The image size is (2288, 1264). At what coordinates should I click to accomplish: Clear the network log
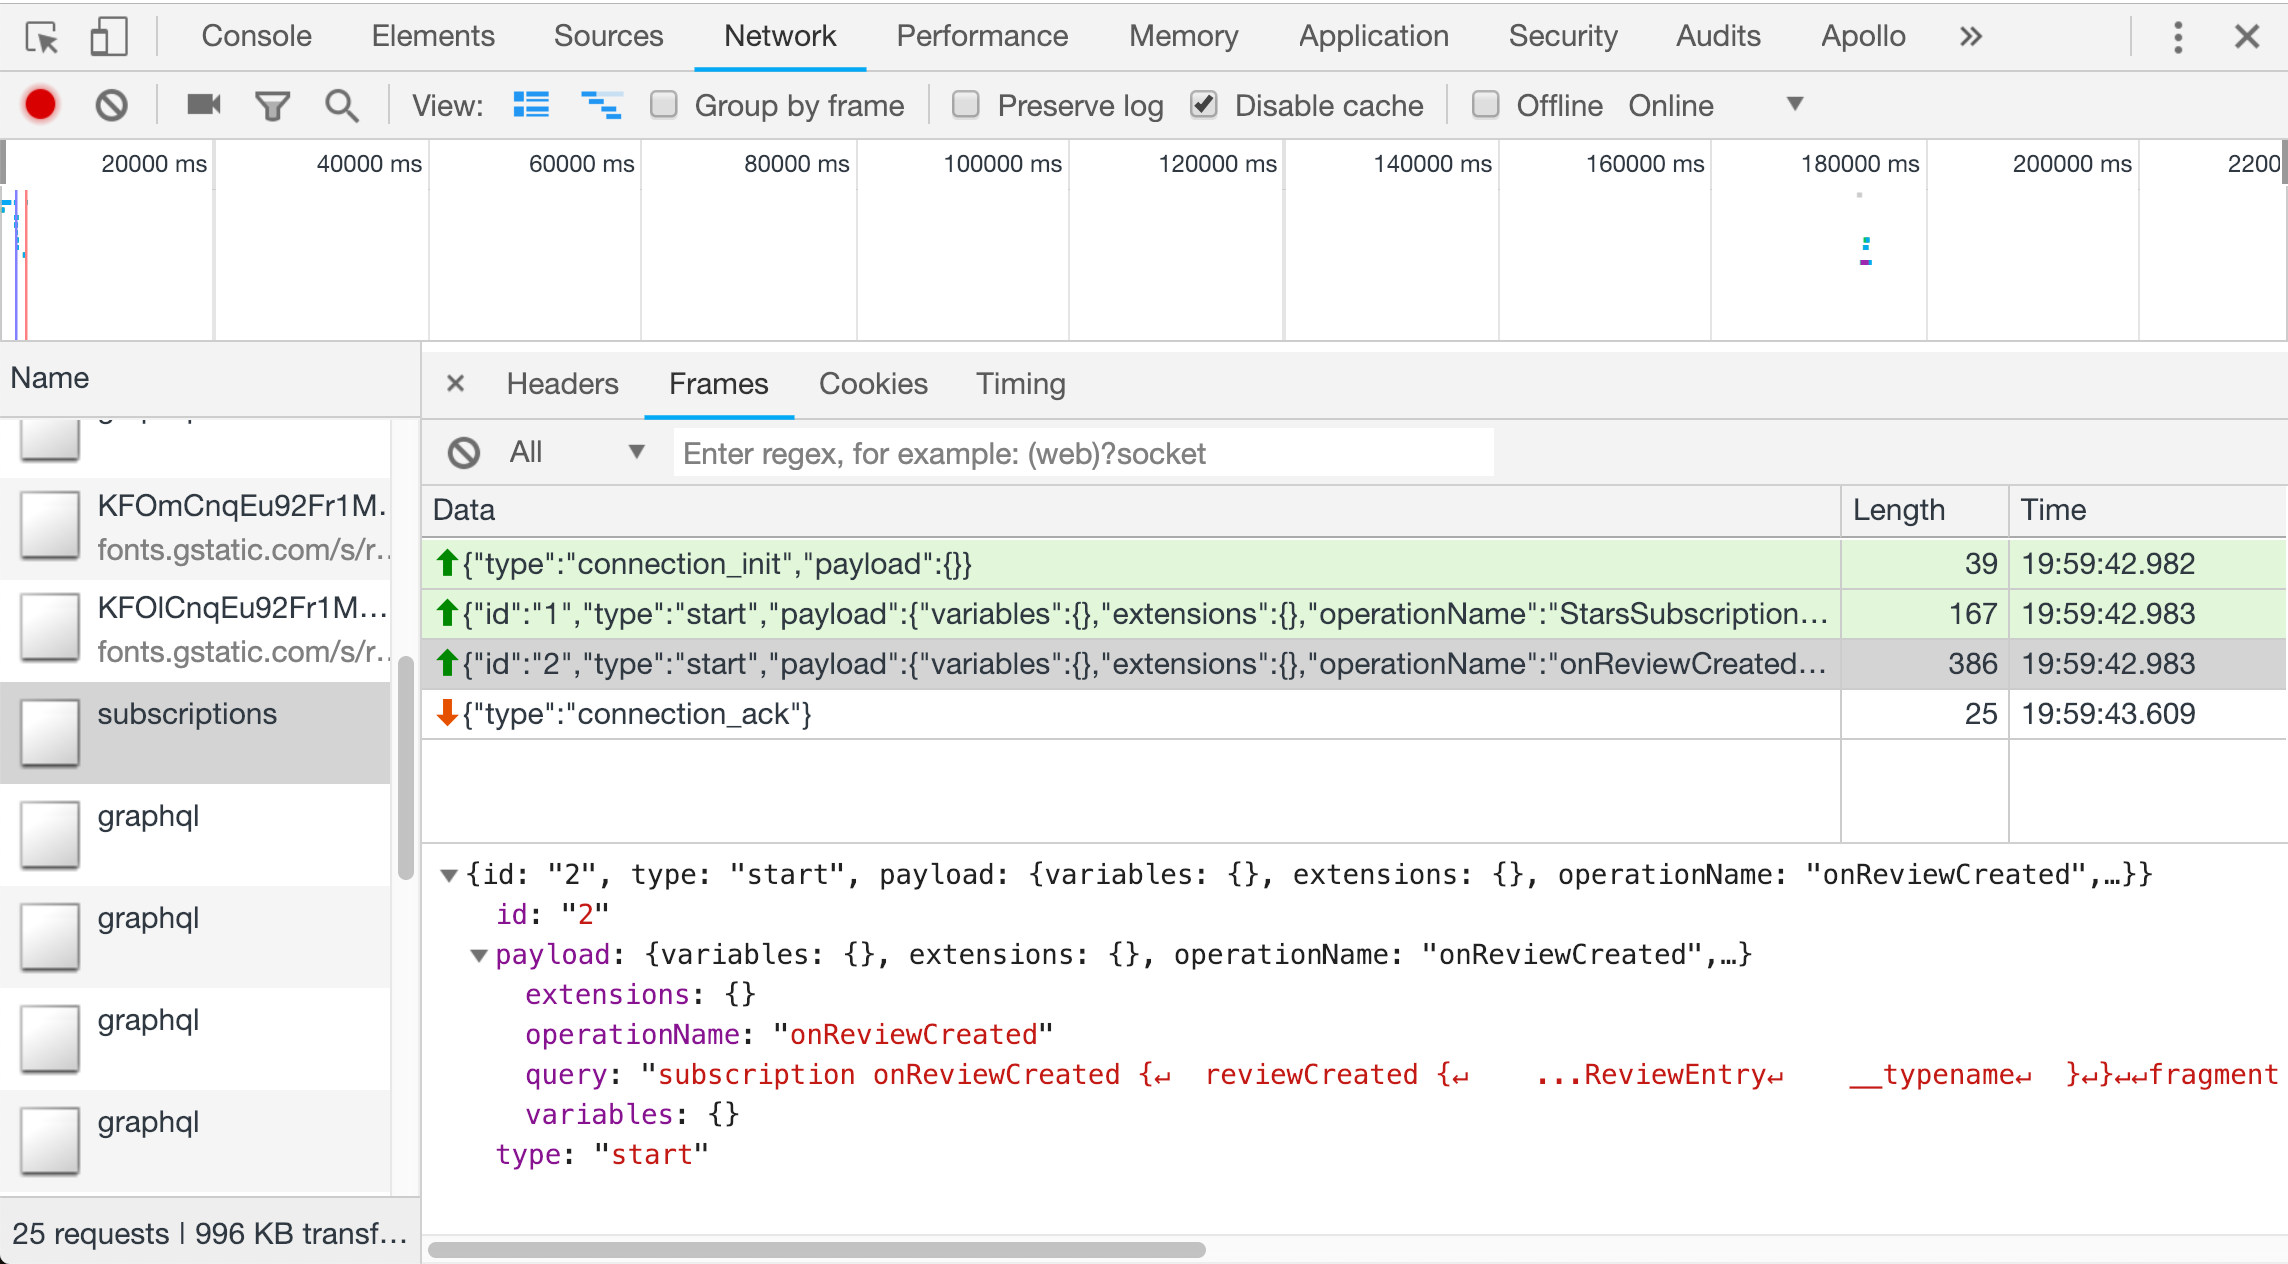click(112, 105)
